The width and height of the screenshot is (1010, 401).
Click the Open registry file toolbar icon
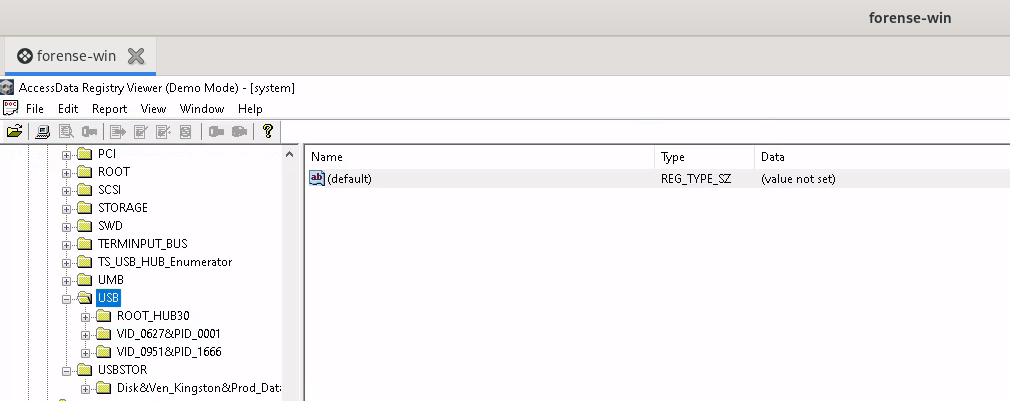14,132
